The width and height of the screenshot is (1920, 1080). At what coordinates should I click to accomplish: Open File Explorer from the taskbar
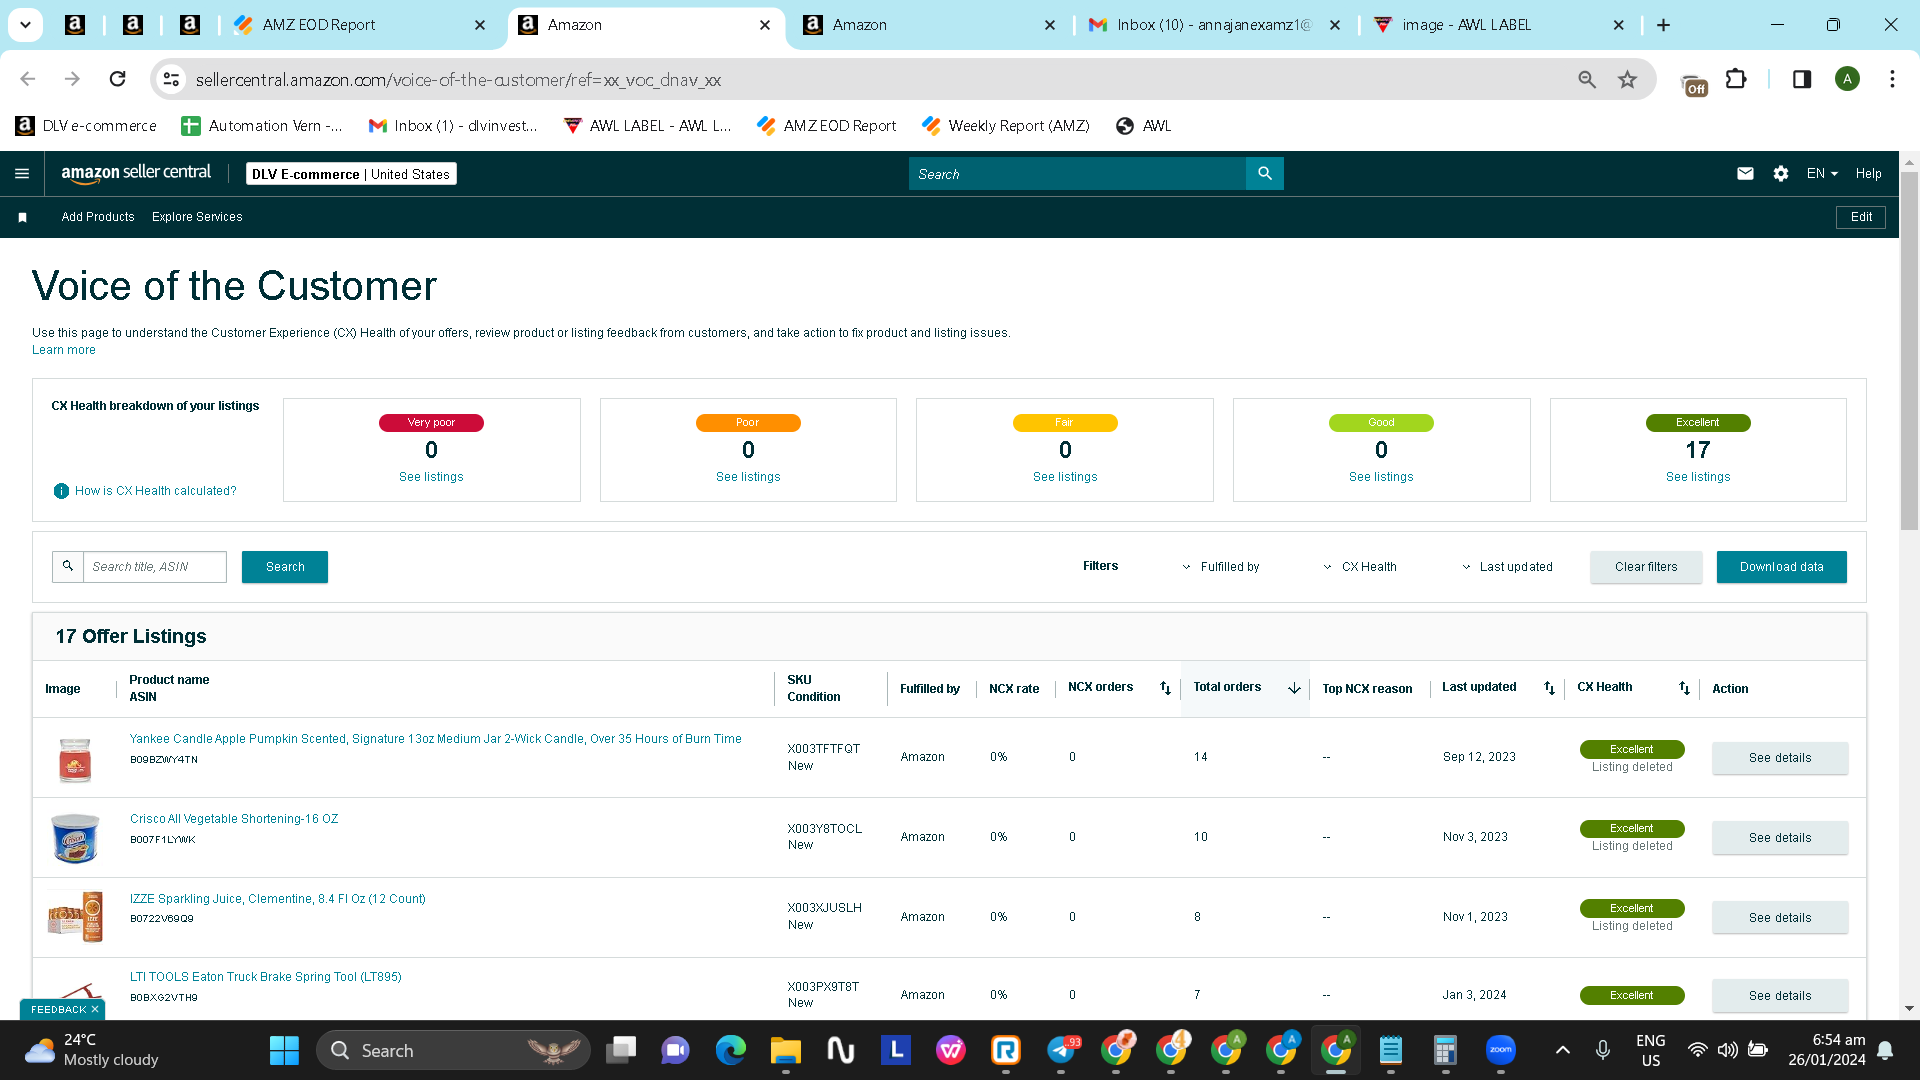click(786, 1050)
